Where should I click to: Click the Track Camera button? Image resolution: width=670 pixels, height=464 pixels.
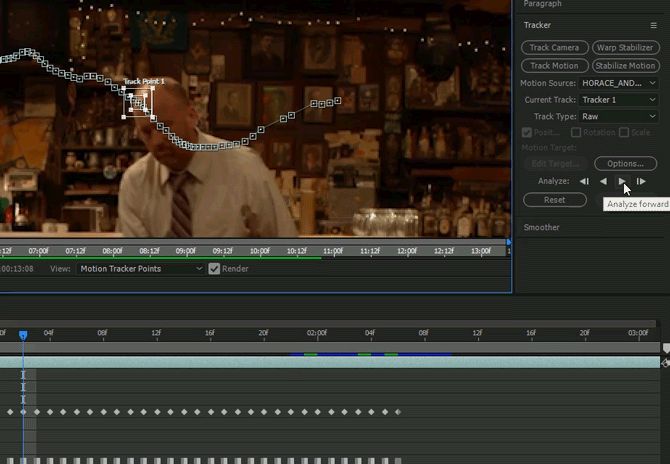[x=554, y=47]
